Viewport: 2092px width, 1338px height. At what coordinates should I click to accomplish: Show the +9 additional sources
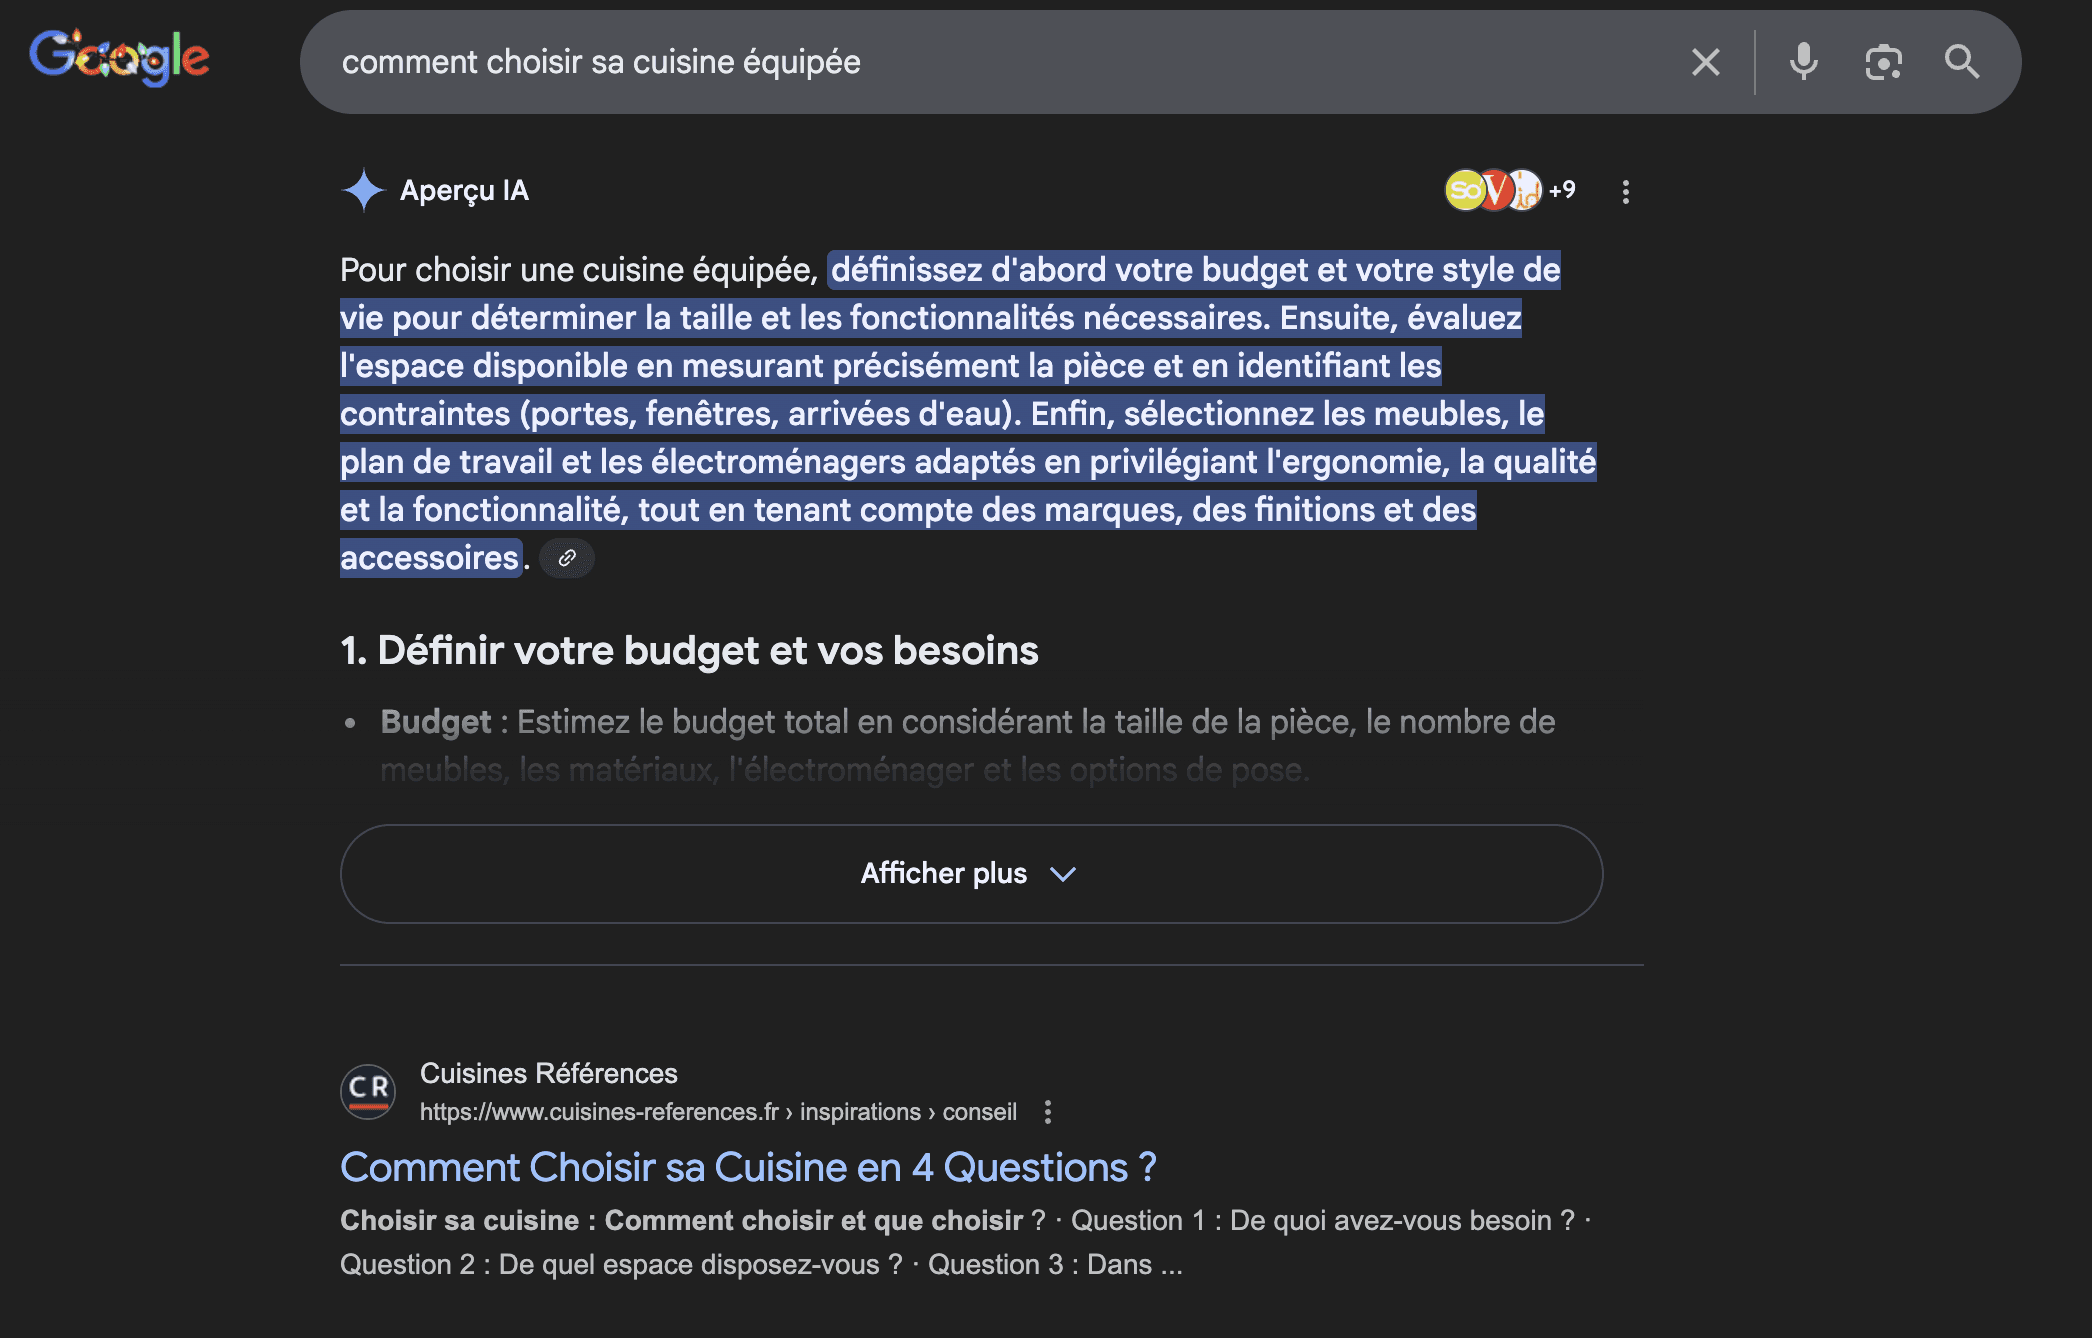(x=1562, y=190)
